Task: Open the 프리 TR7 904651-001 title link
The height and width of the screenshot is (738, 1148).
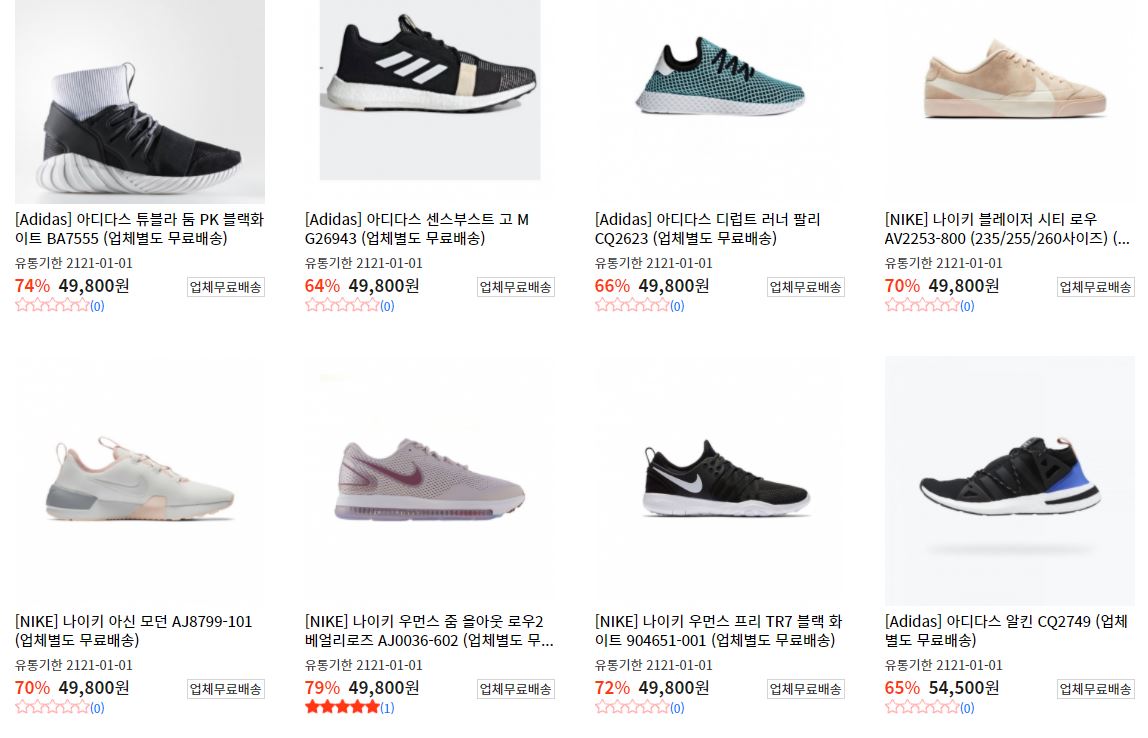Action: [x=718, y=630]
